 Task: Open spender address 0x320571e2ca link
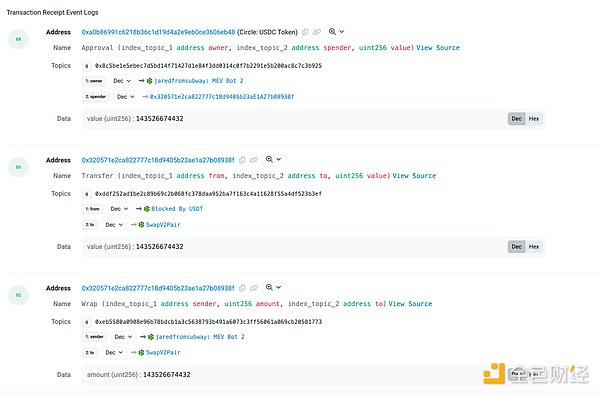coord(222,97)
